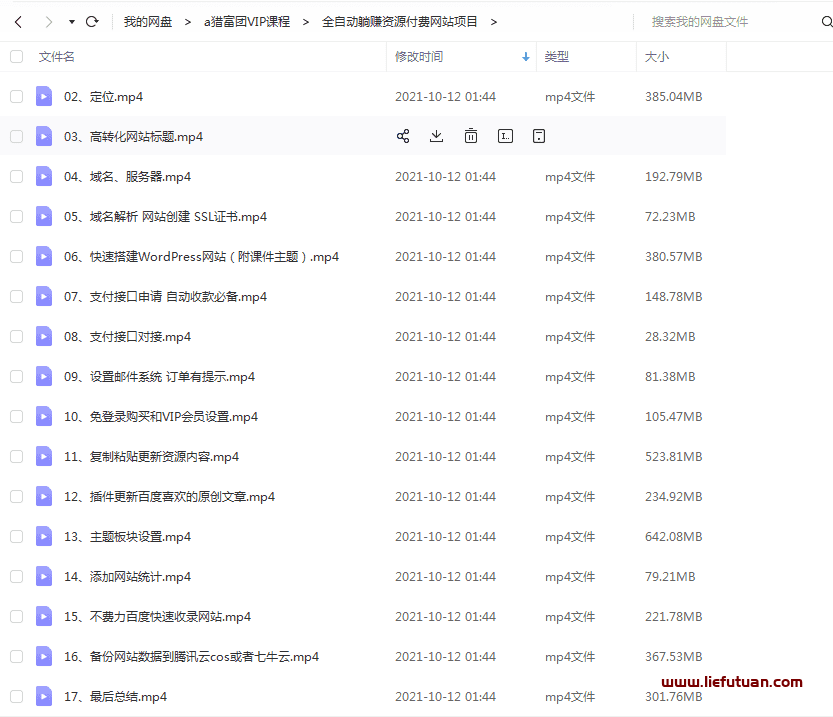The width and height of the screenshot is (833, 717).
Task: Open file name 02、定位.mp4
Action: point(104,97)
